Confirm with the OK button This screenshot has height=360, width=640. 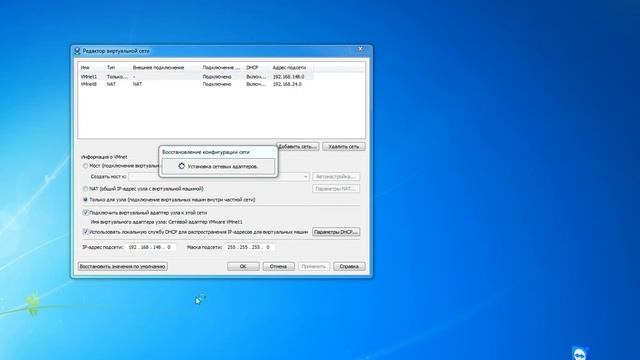[x=243, y=266]
